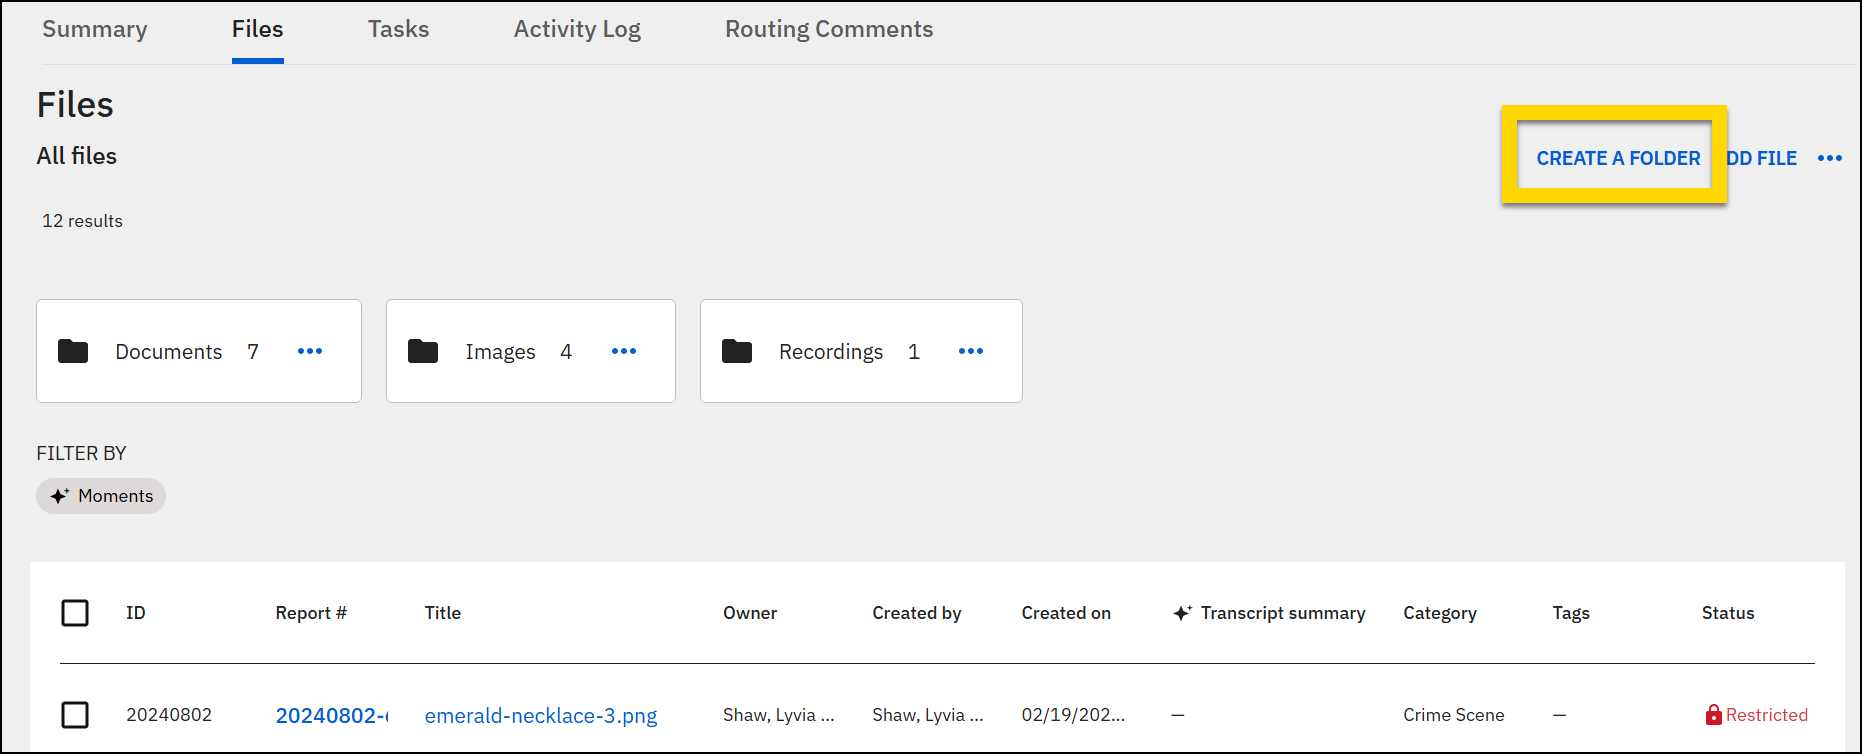The width and height of the screenshot is (1862, 754).
Task: Sort by the Created on column header
Action: 1066,613
